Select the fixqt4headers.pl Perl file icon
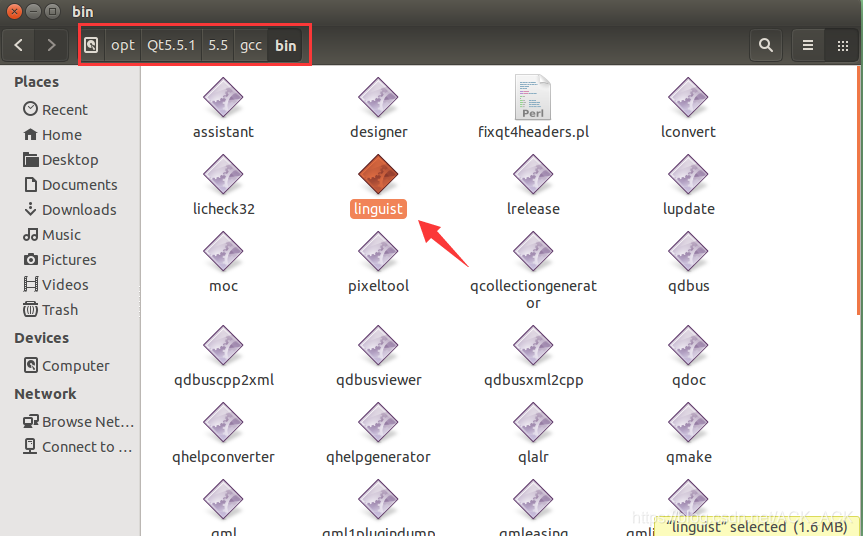 (533, 97)
